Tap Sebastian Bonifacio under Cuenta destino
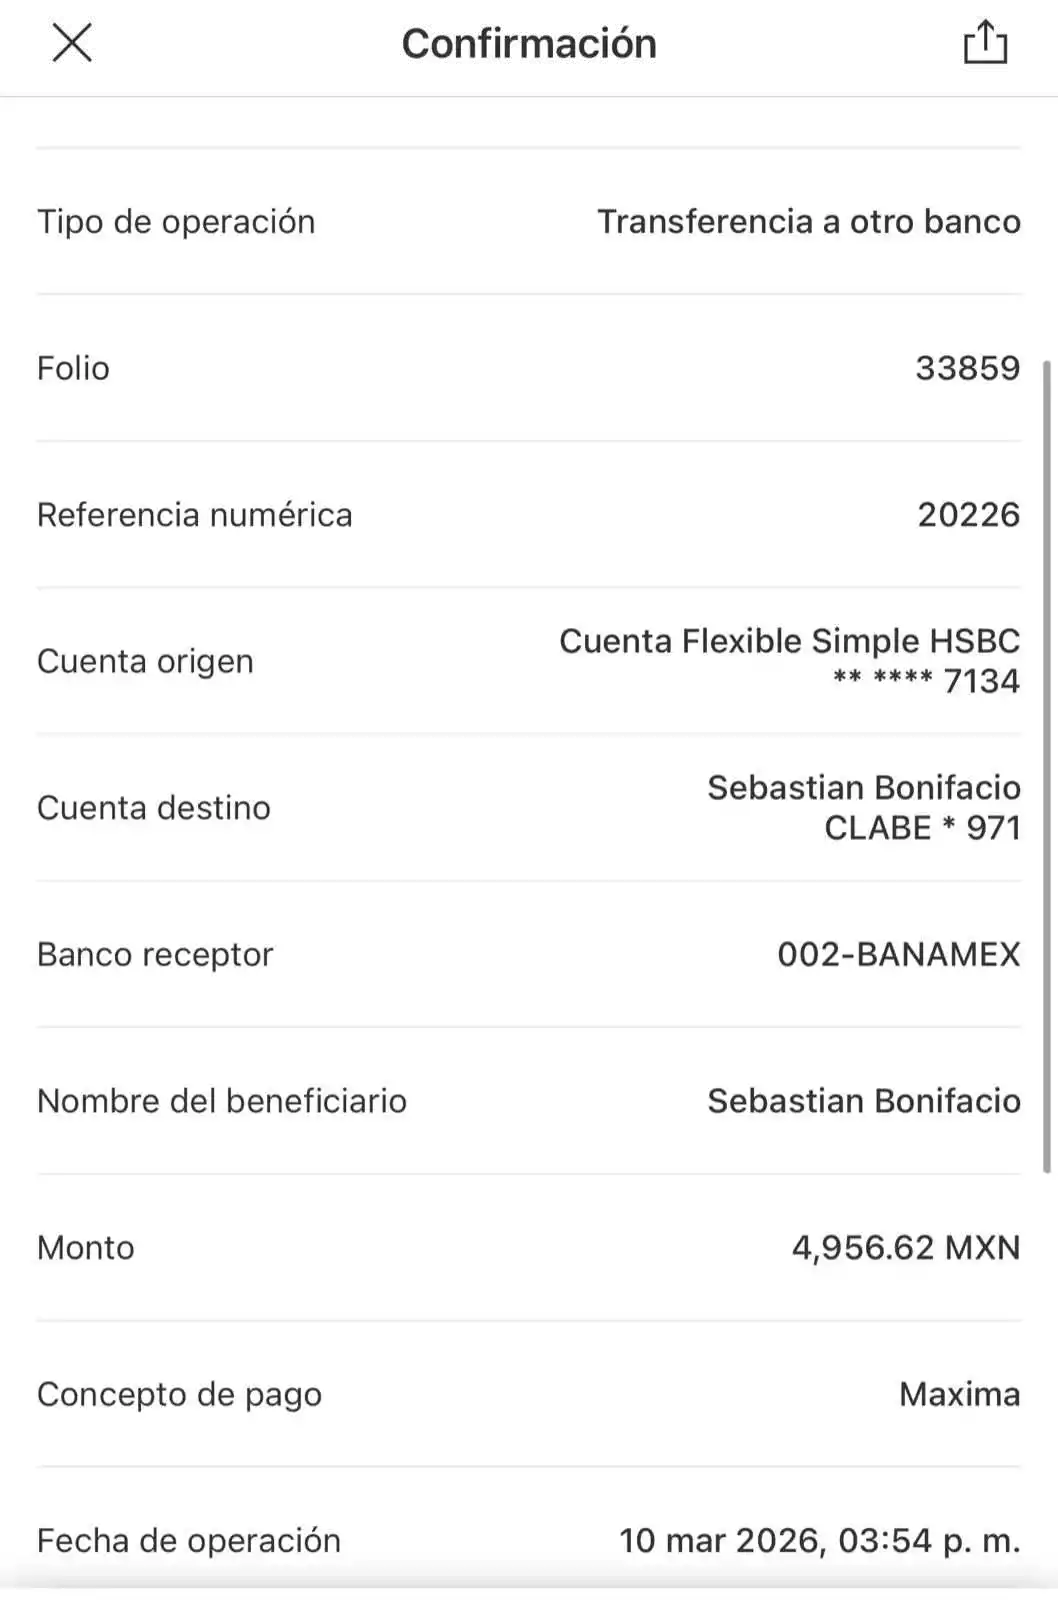Viewport: 1058px width, 1600px height. coord(864,788)
